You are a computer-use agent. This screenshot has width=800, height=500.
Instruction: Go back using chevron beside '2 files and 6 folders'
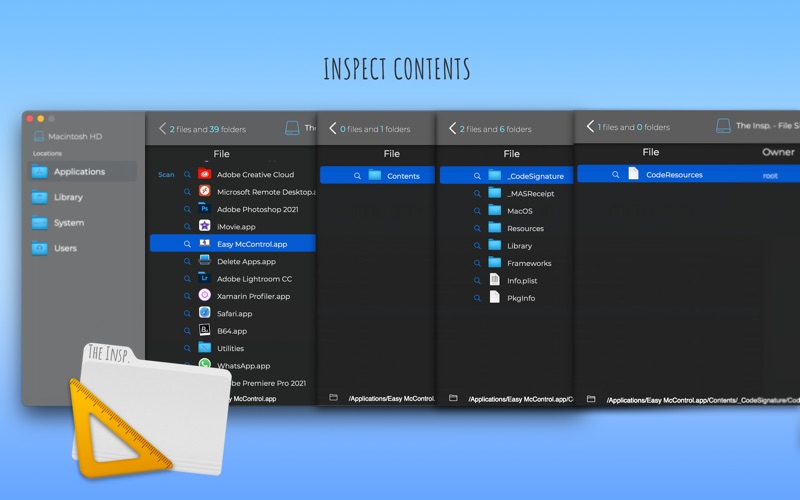pyautogui.click(x=452, y=129)
